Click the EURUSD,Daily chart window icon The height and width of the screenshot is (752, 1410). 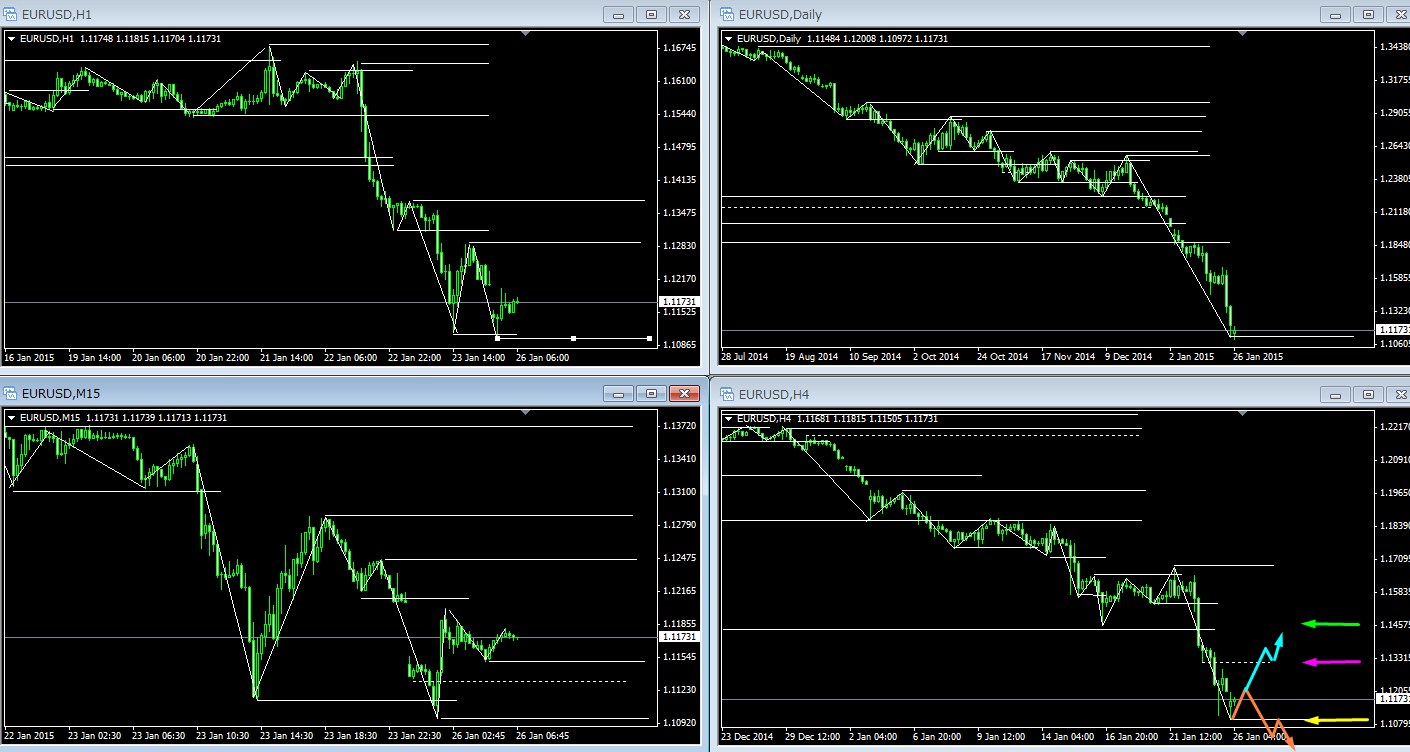727,14
